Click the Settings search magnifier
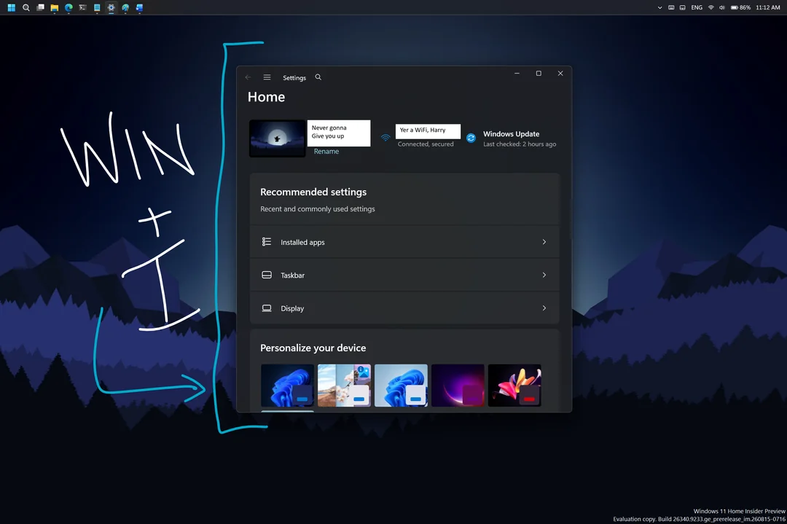This screenshot has width=787, height=524. tap(318, 77)
